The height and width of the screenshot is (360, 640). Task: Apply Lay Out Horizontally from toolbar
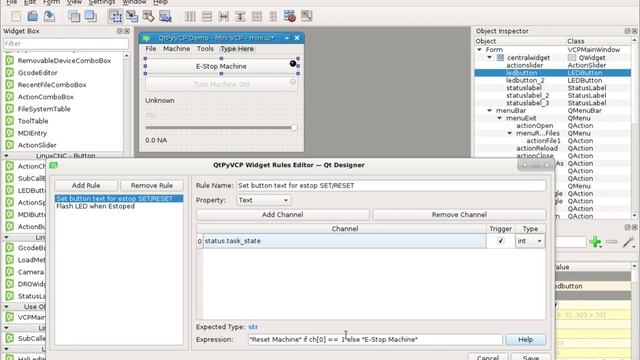click(190, 16)
